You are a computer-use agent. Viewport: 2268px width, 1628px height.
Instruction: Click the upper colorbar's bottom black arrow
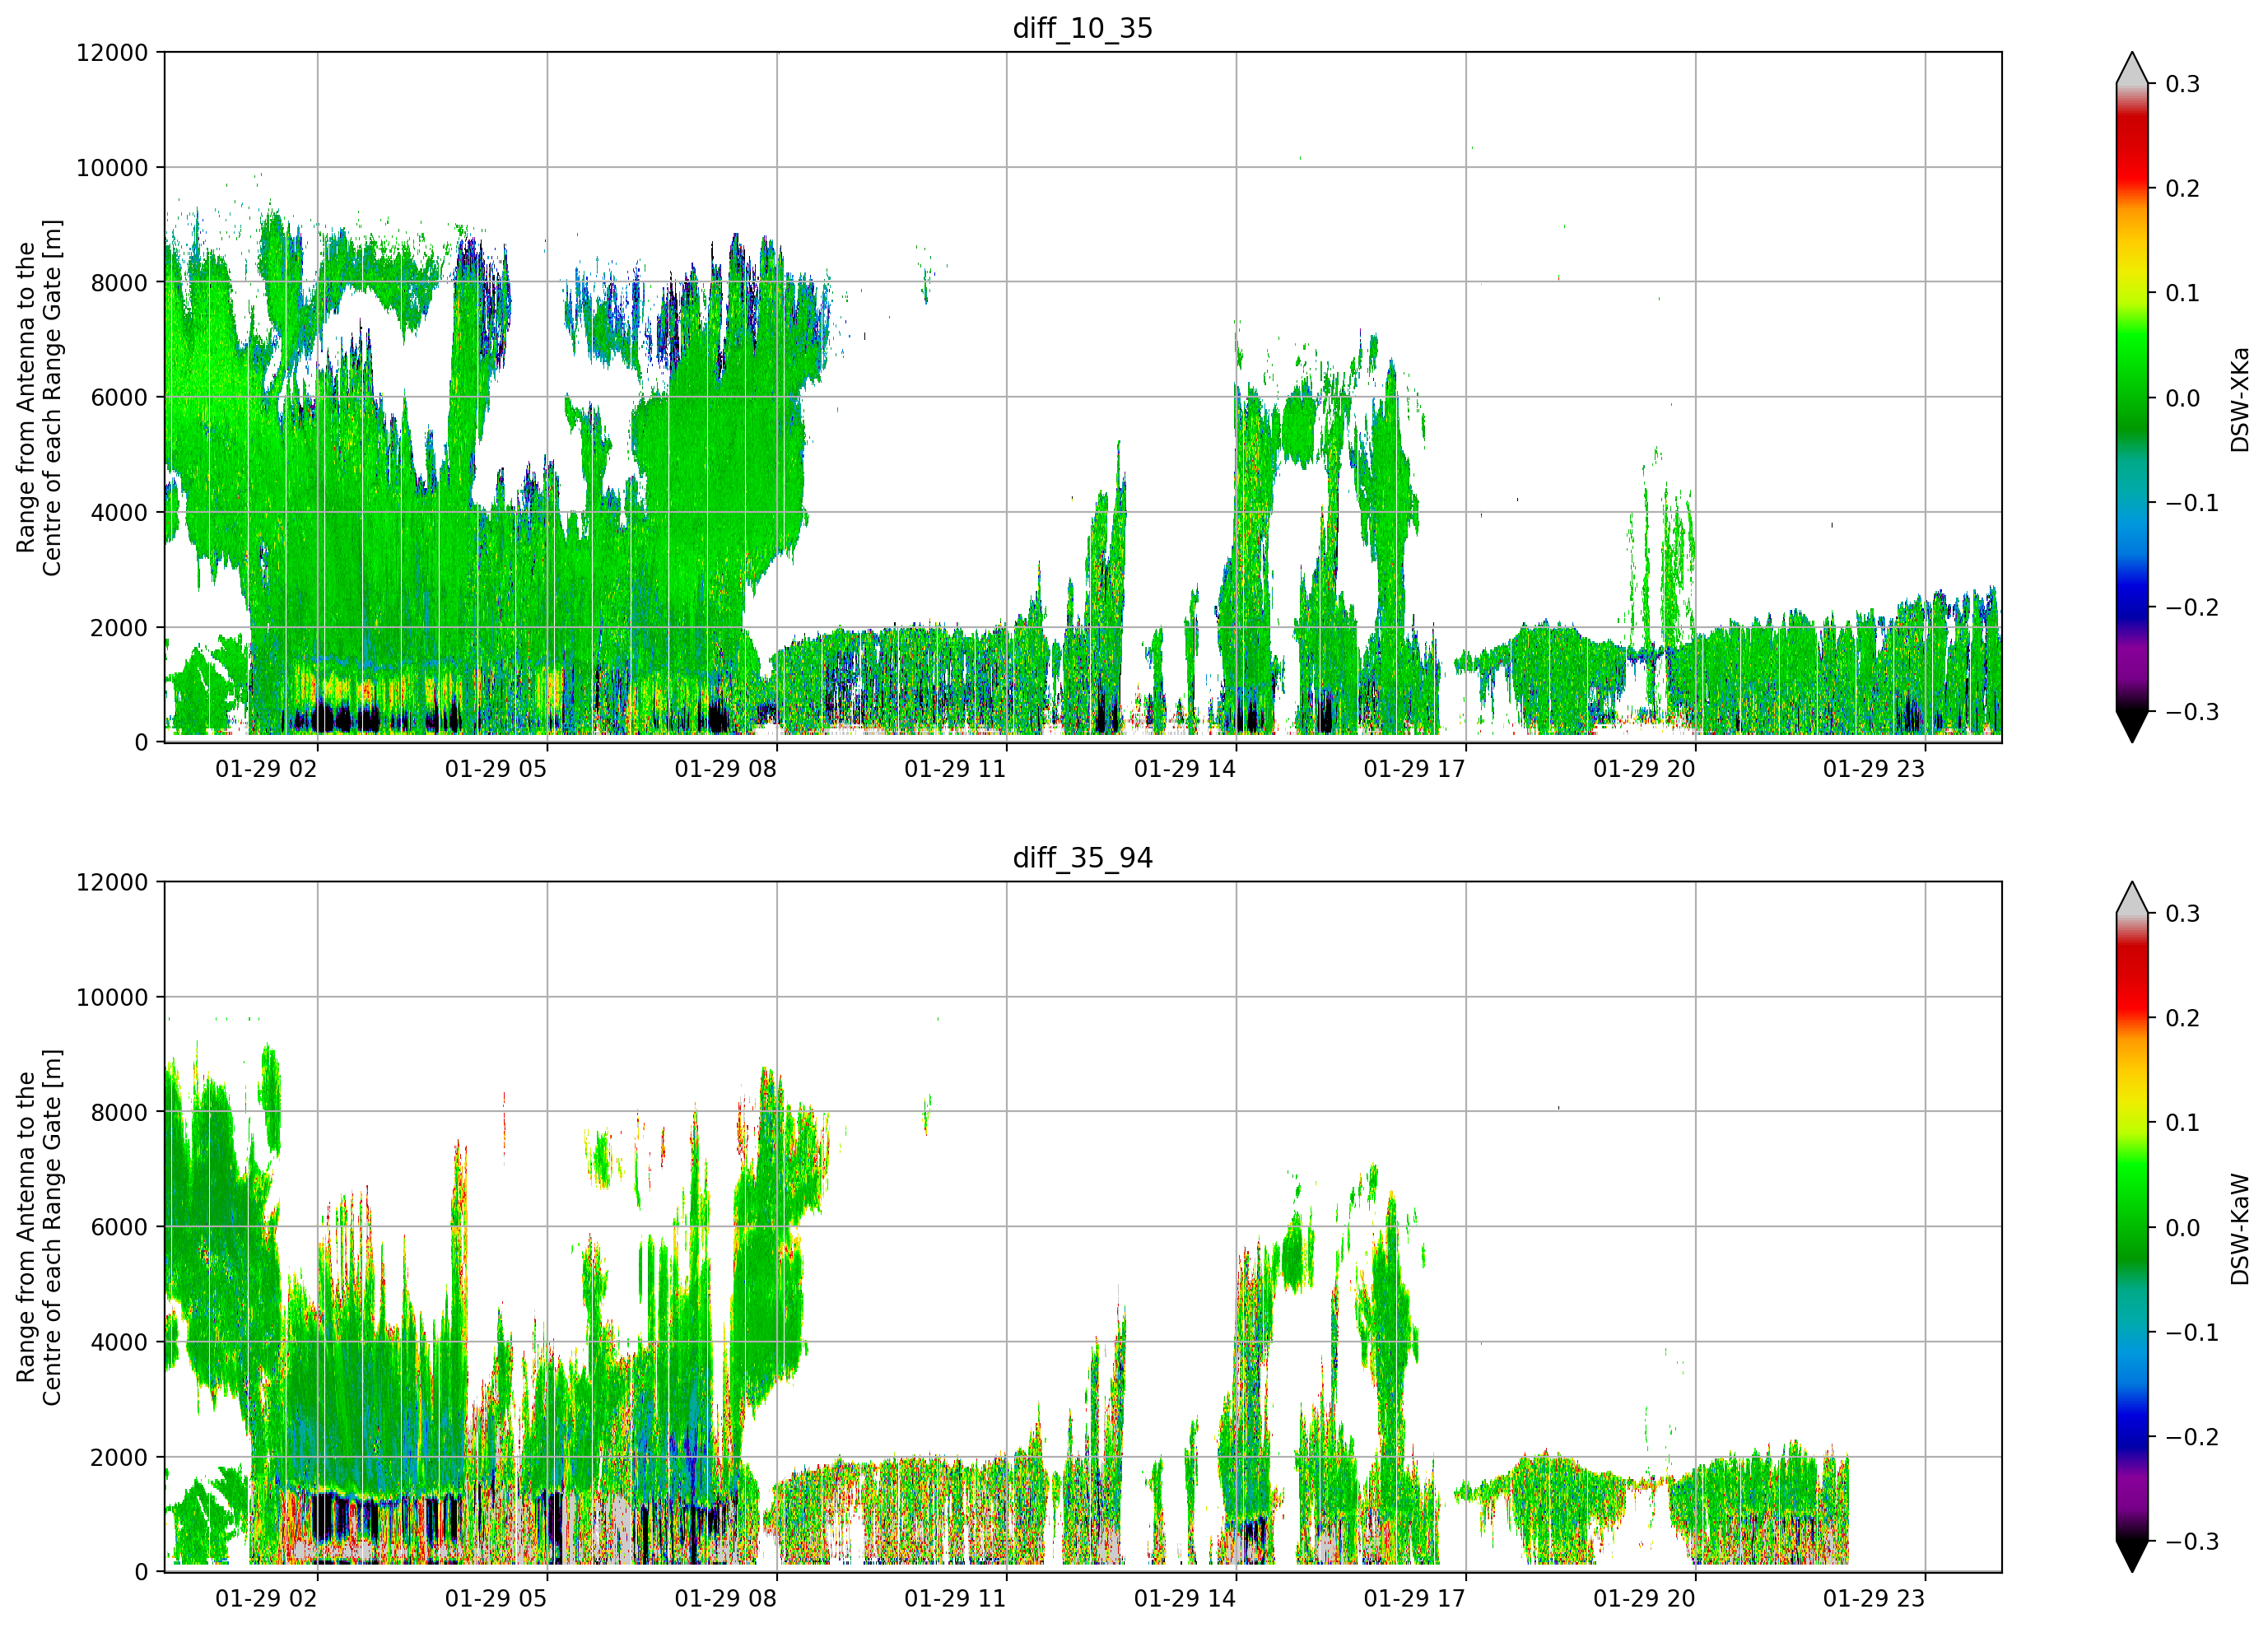coord(2132,726)
